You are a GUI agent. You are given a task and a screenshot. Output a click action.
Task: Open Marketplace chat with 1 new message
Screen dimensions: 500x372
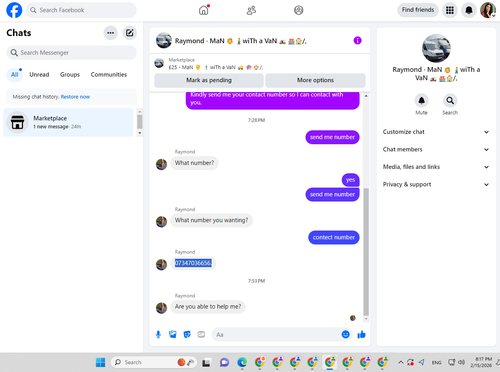68,122
